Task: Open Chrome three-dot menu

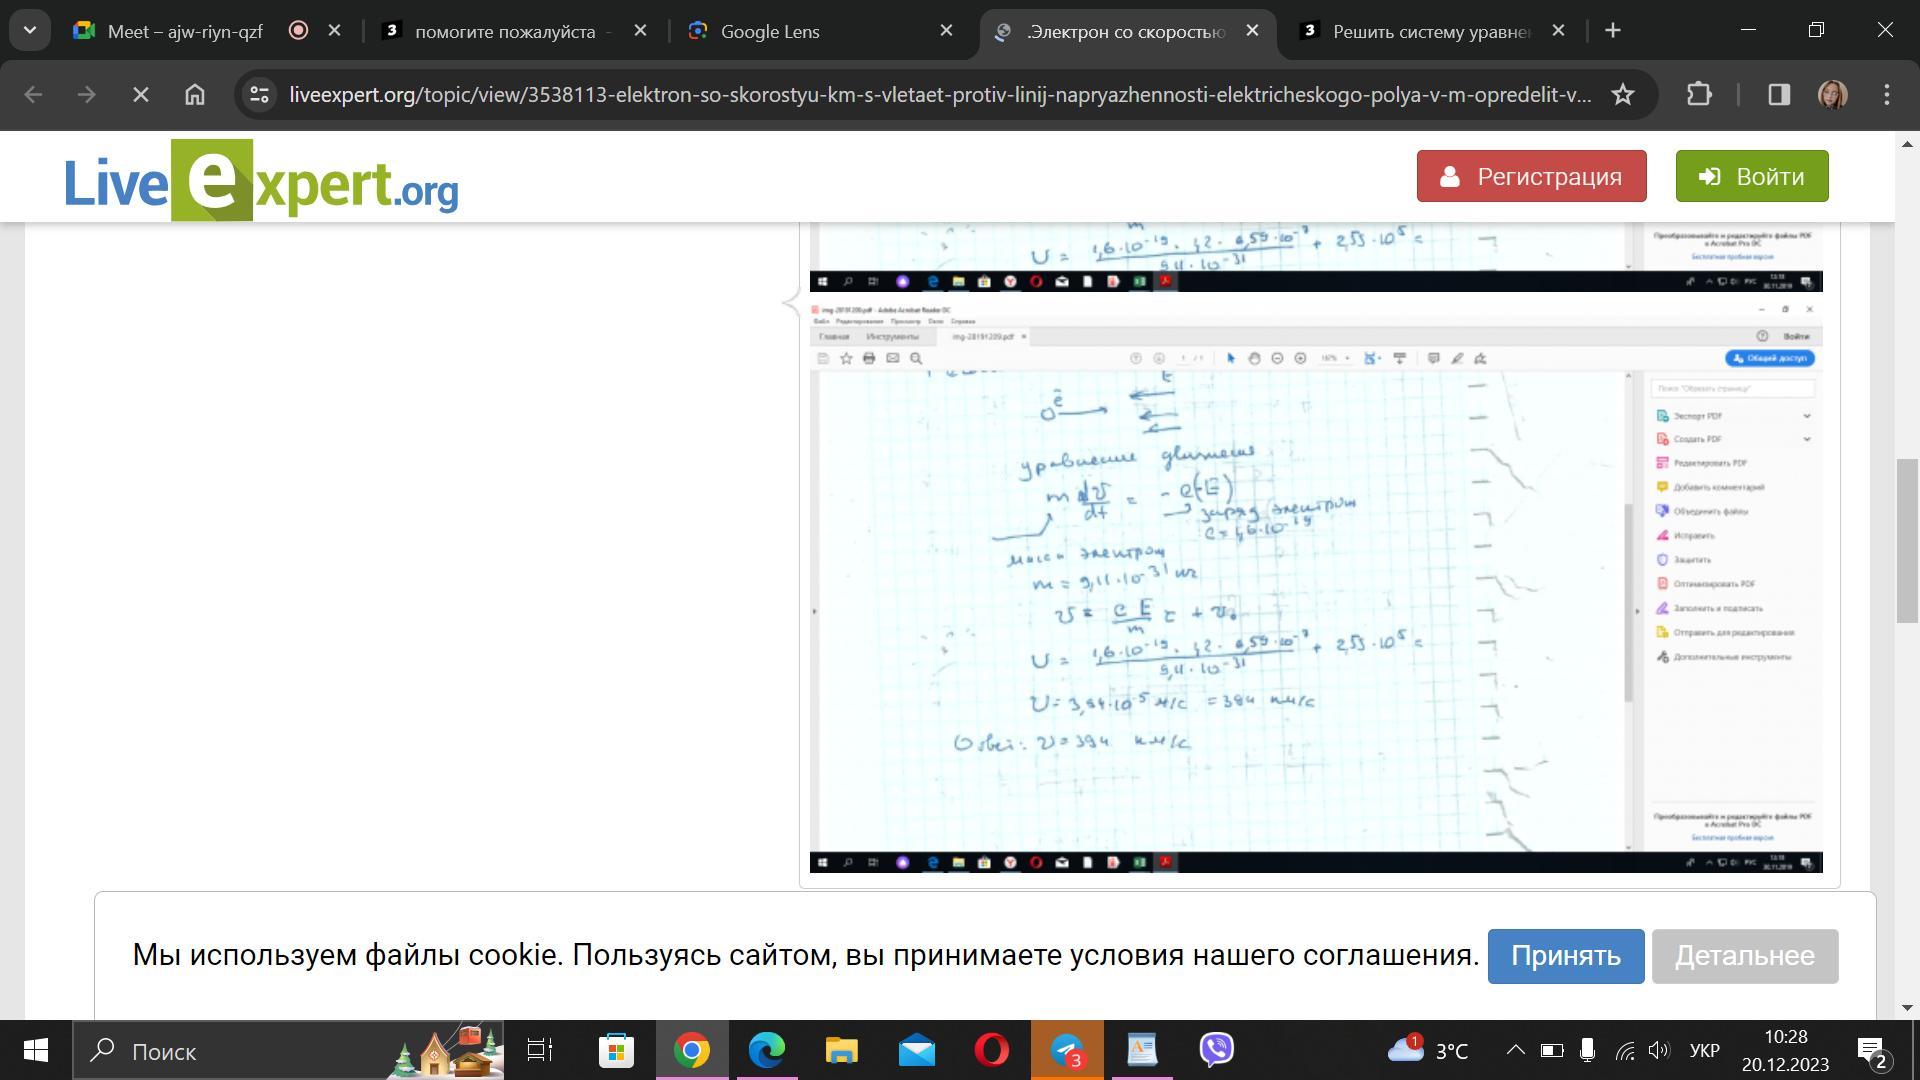Action: click(1886, 95)
